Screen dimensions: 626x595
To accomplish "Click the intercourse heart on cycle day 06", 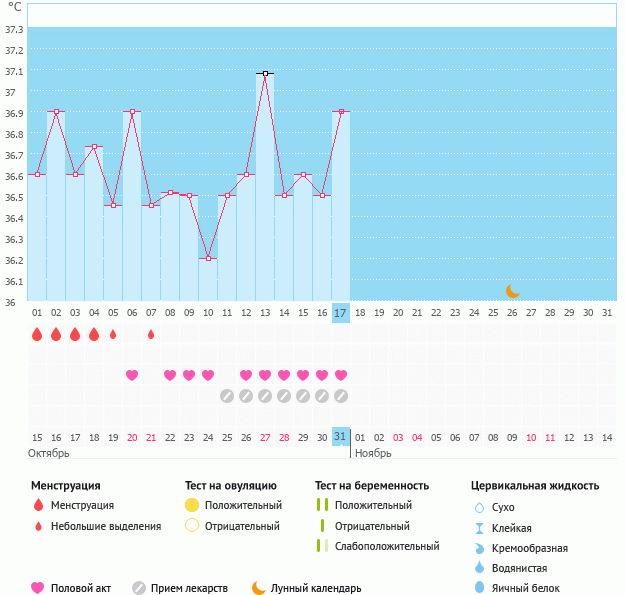I will click(x=132, y=375).
